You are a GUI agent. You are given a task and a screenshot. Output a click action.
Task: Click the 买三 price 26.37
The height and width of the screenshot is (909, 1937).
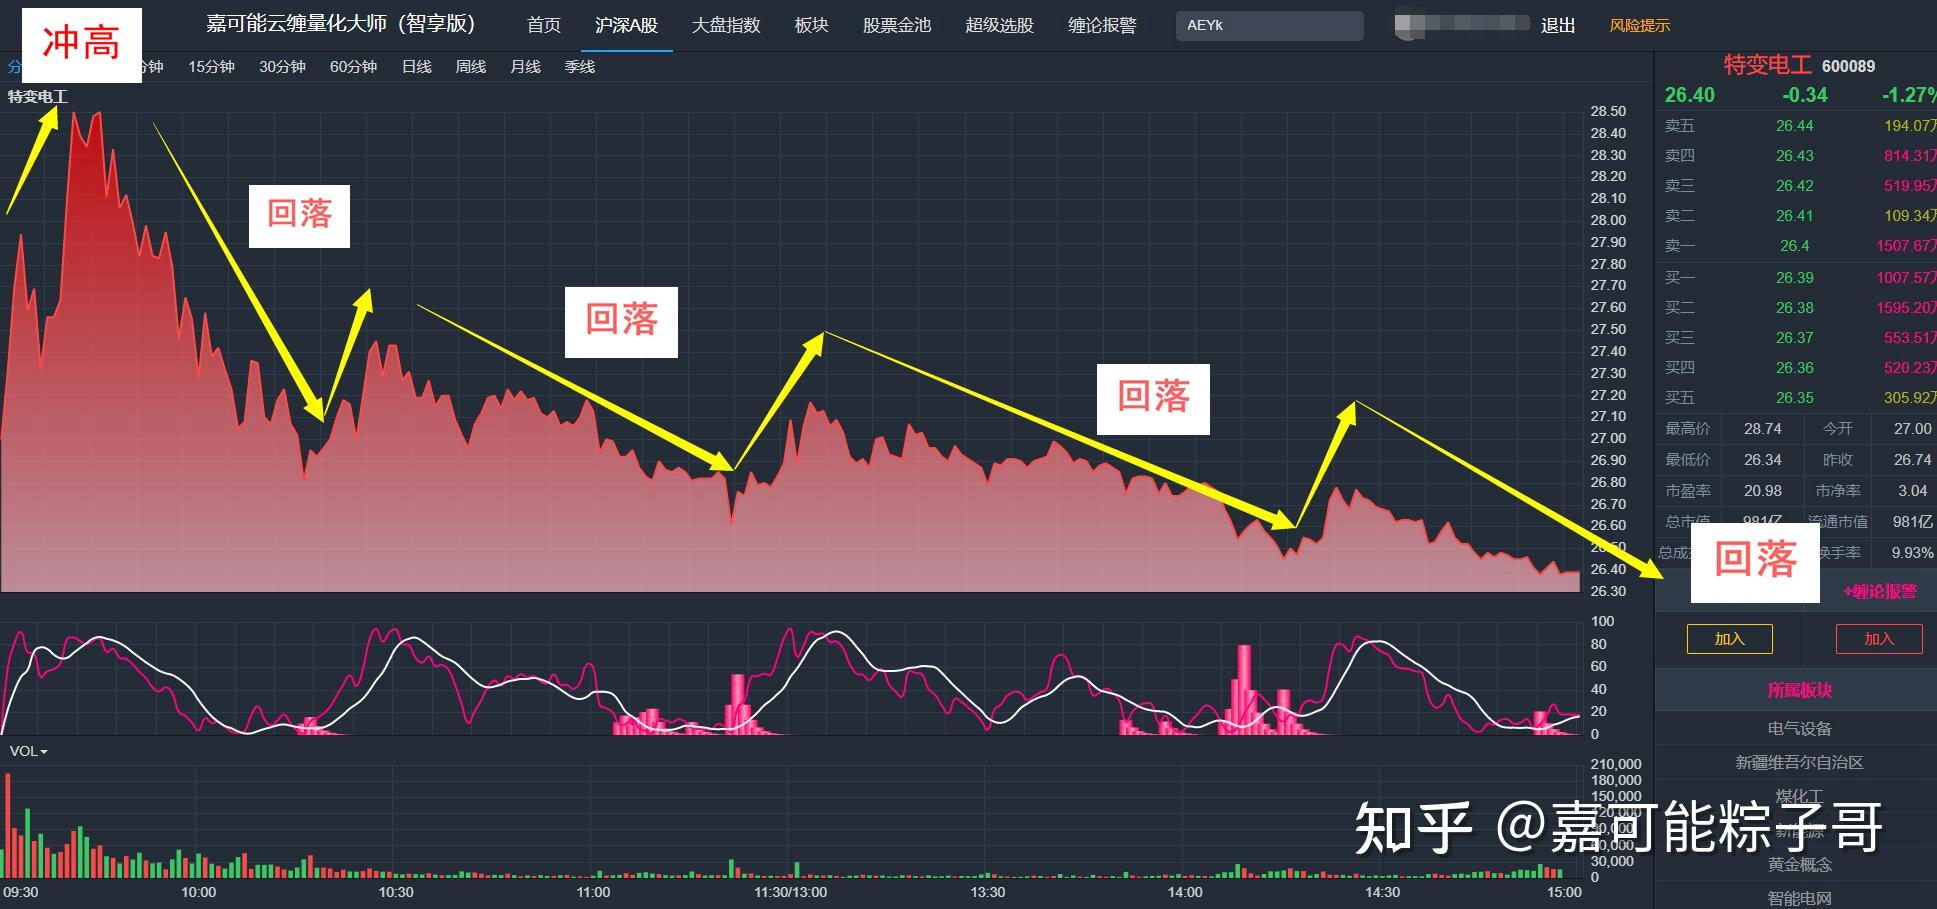pyautogui.click(x=1794, y=338)
